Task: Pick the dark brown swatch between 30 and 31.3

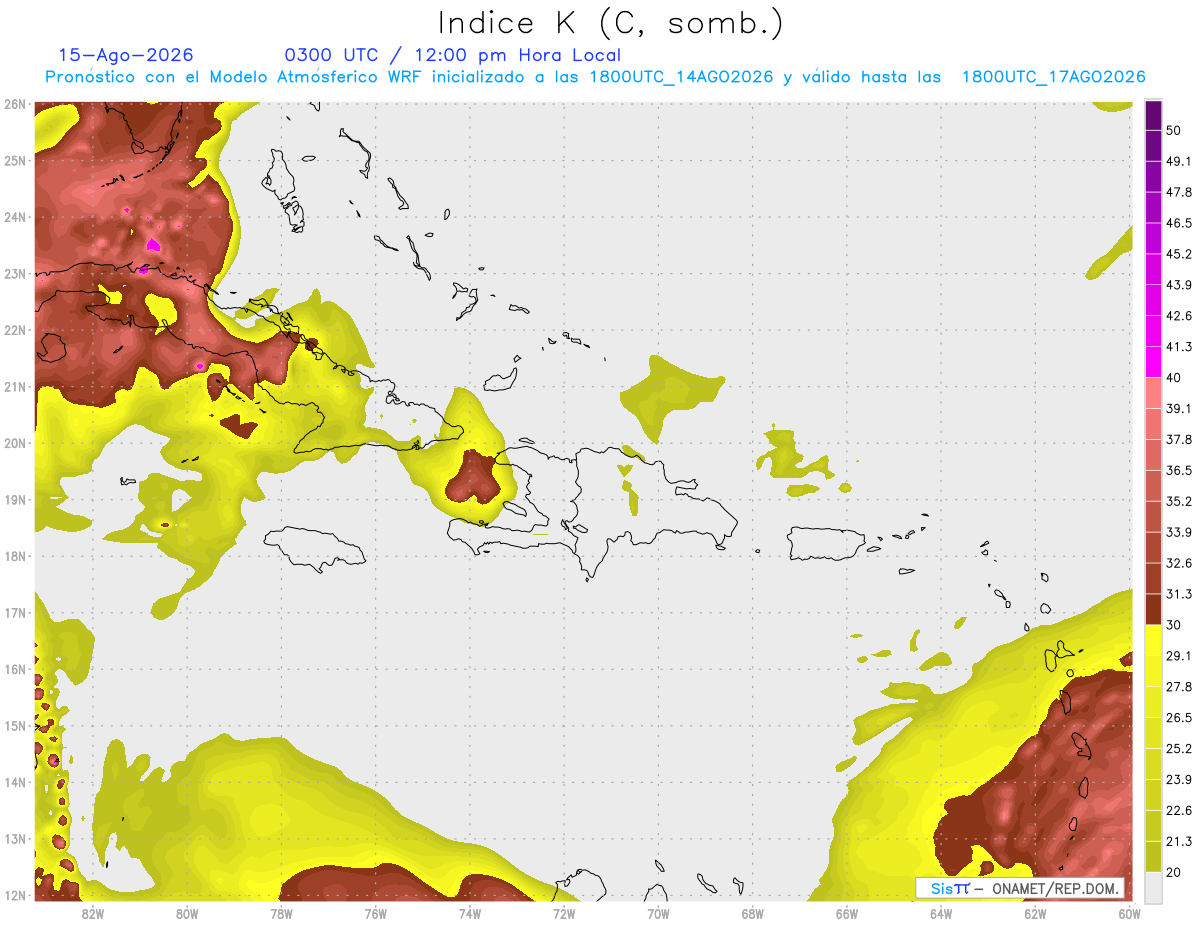Action: 1153,610
